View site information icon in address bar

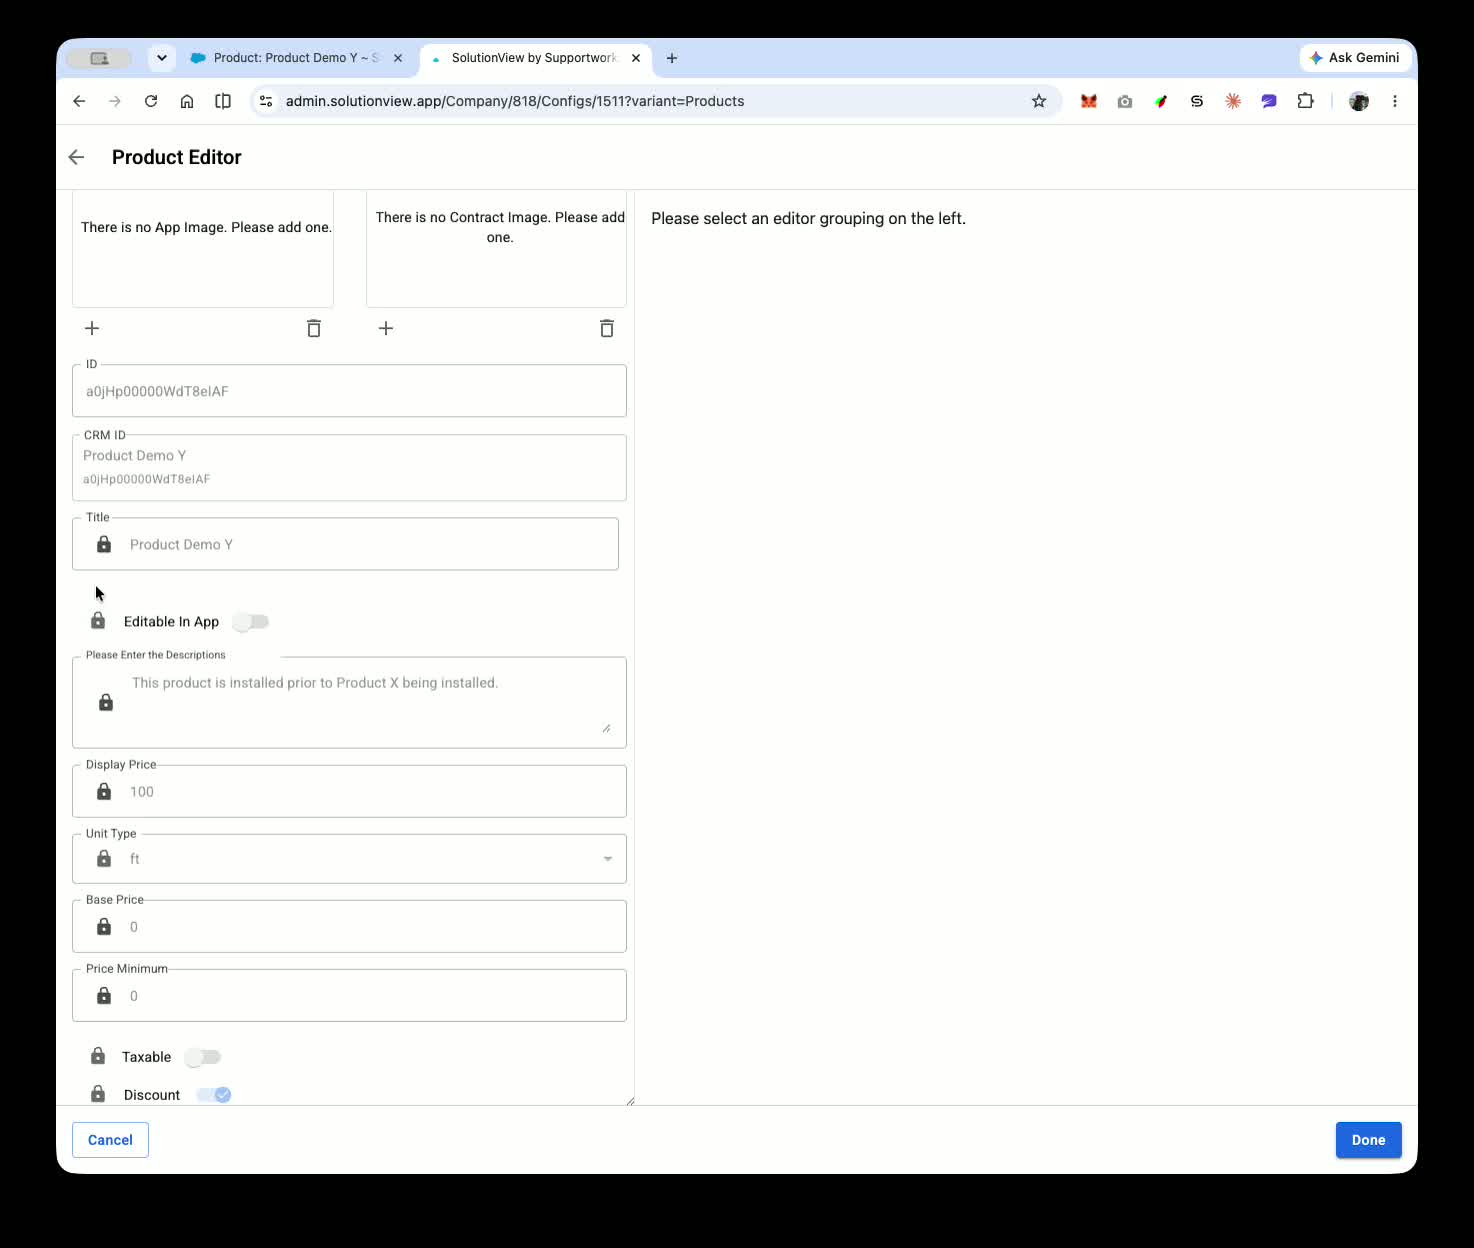(x=266, y=101)
